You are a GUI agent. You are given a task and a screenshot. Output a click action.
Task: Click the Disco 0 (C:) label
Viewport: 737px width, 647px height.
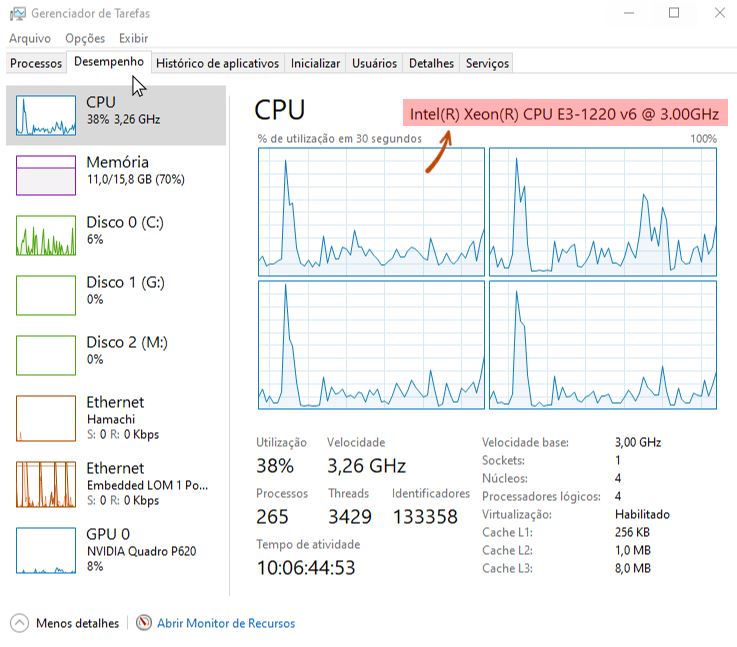(125, 222)
